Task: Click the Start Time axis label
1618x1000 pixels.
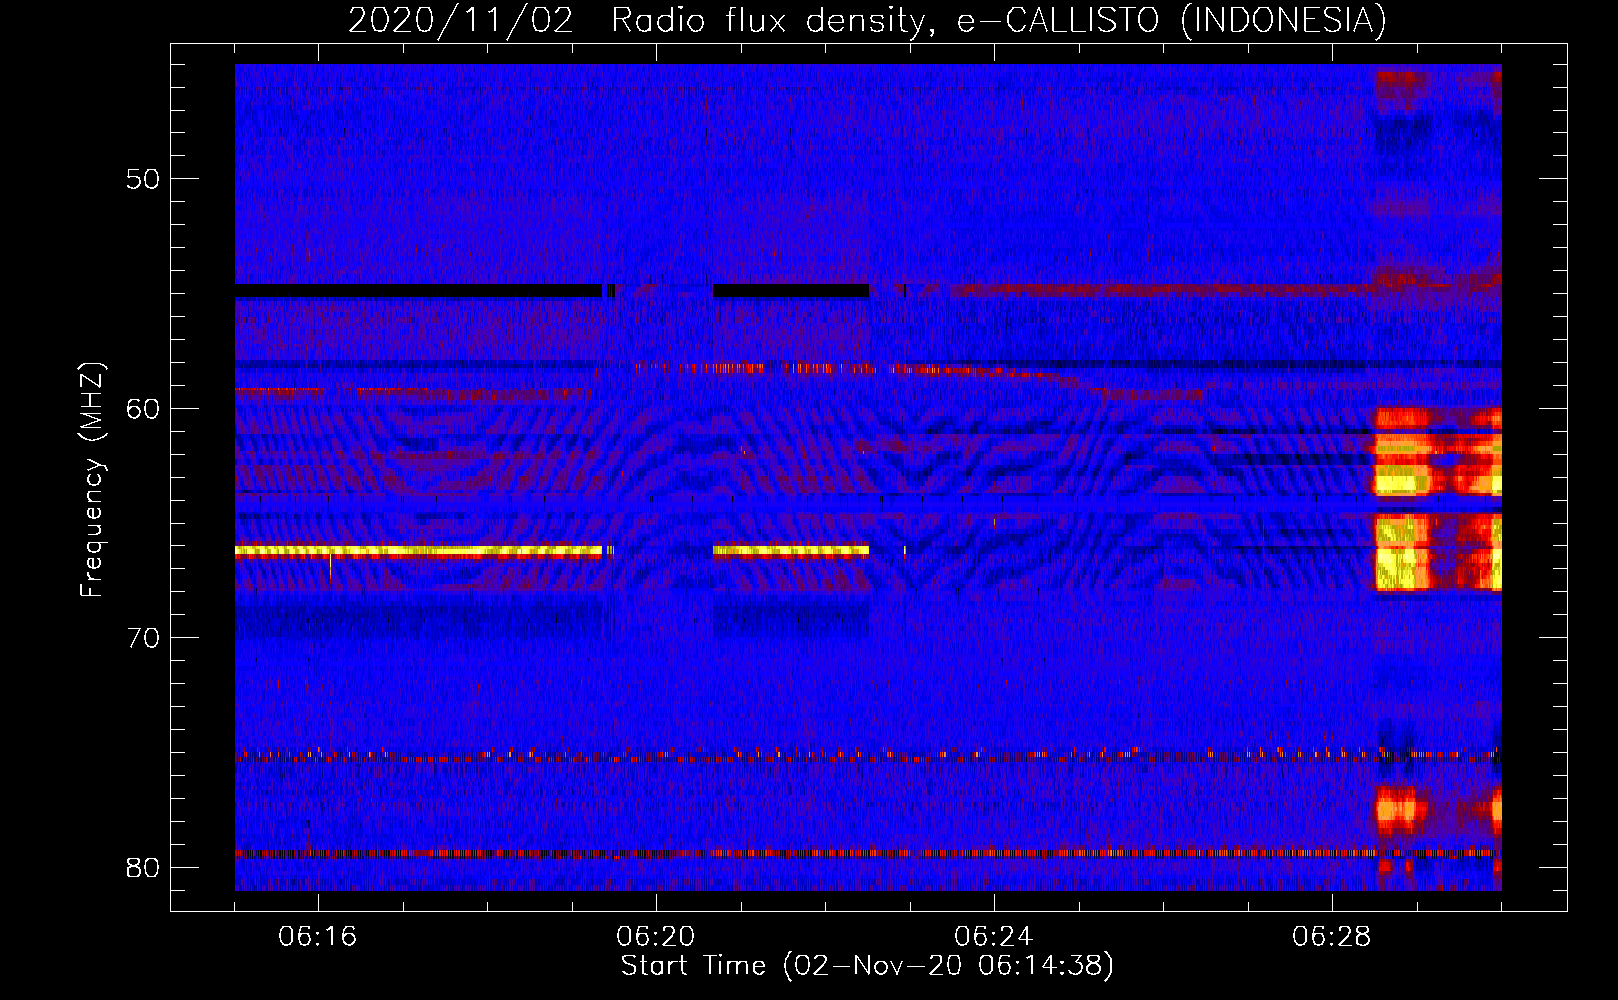Action: click(x=867, y=966)
